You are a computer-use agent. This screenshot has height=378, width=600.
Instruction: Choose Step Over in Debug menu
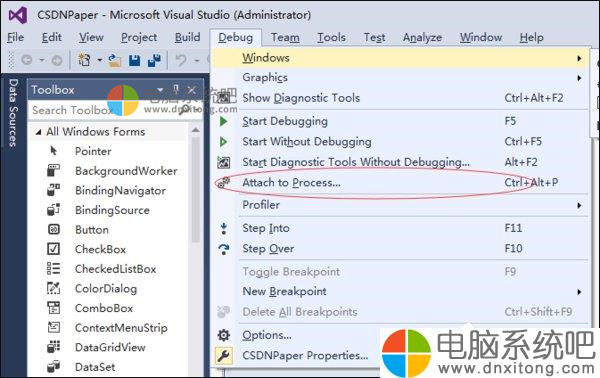401,249
